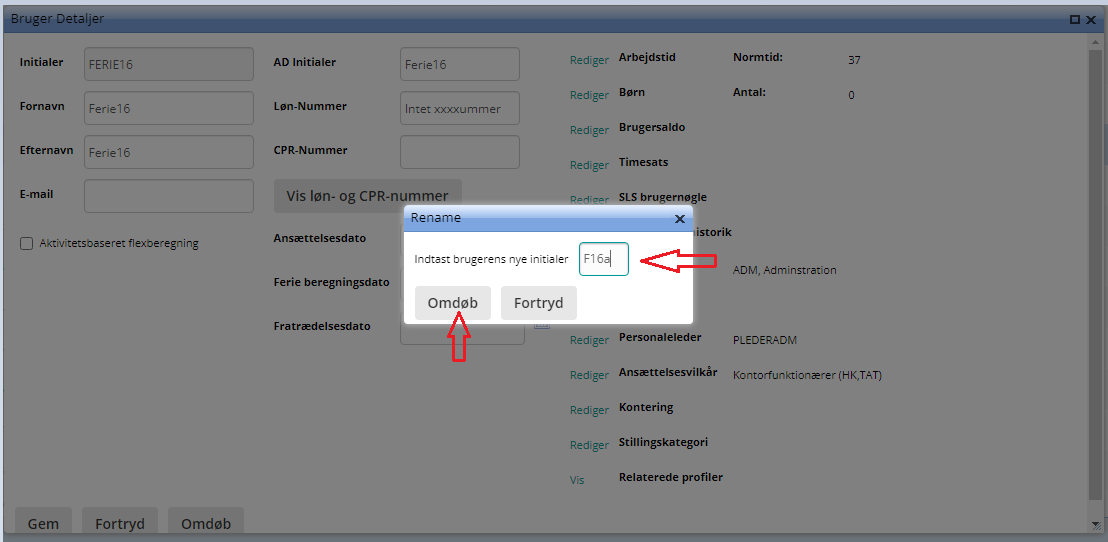Click Omdøb button in Rename dialog

click(x=452, y=303)
